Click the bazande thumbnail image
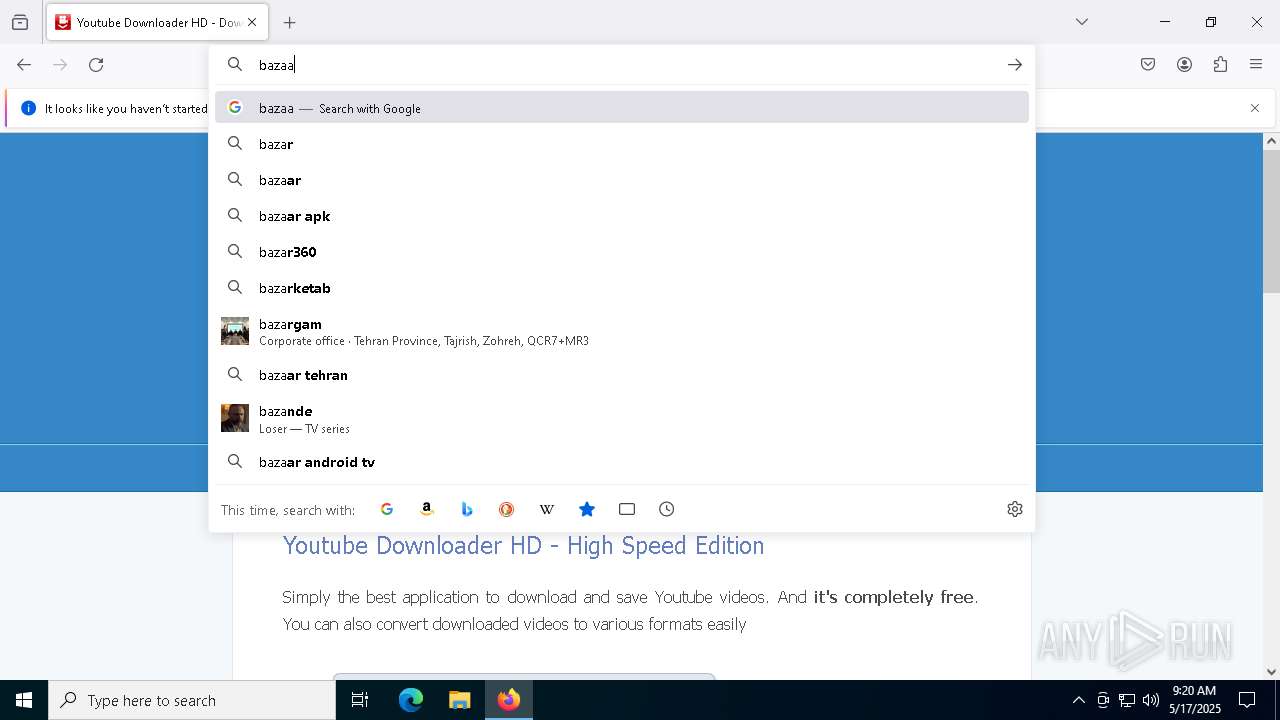The height and width of the screenshot is (720, 1280). 235,418
